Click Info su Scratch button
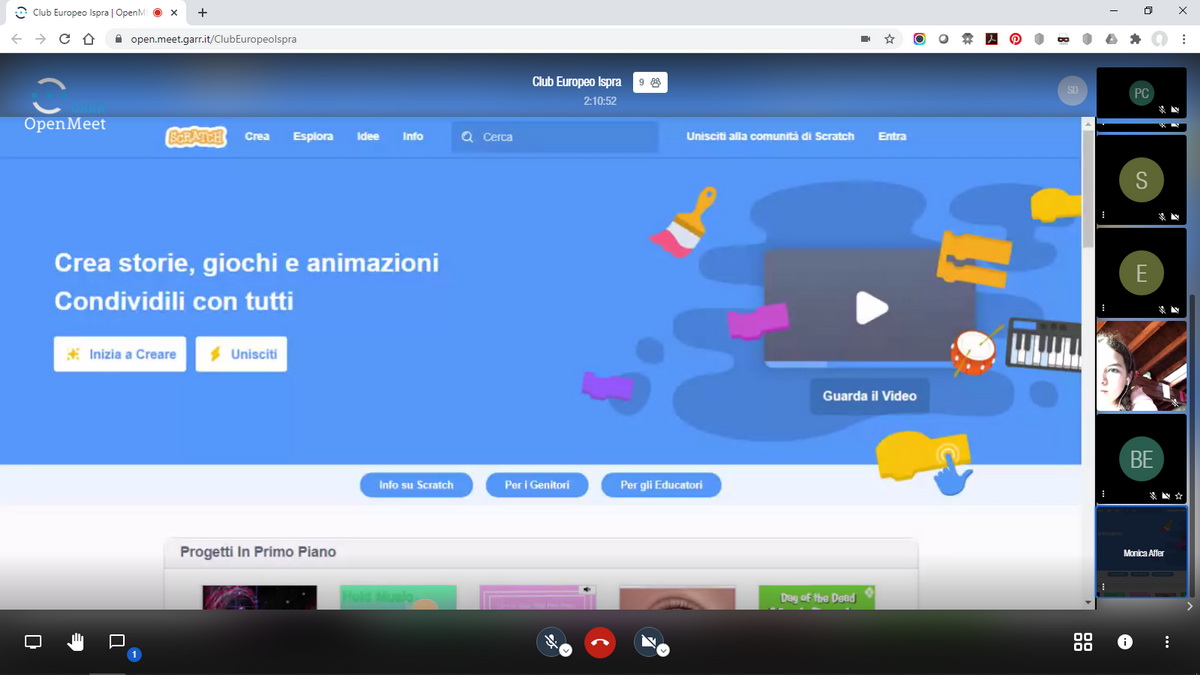The width and height of the screenshot is (1200, 675). click(416, 485)
